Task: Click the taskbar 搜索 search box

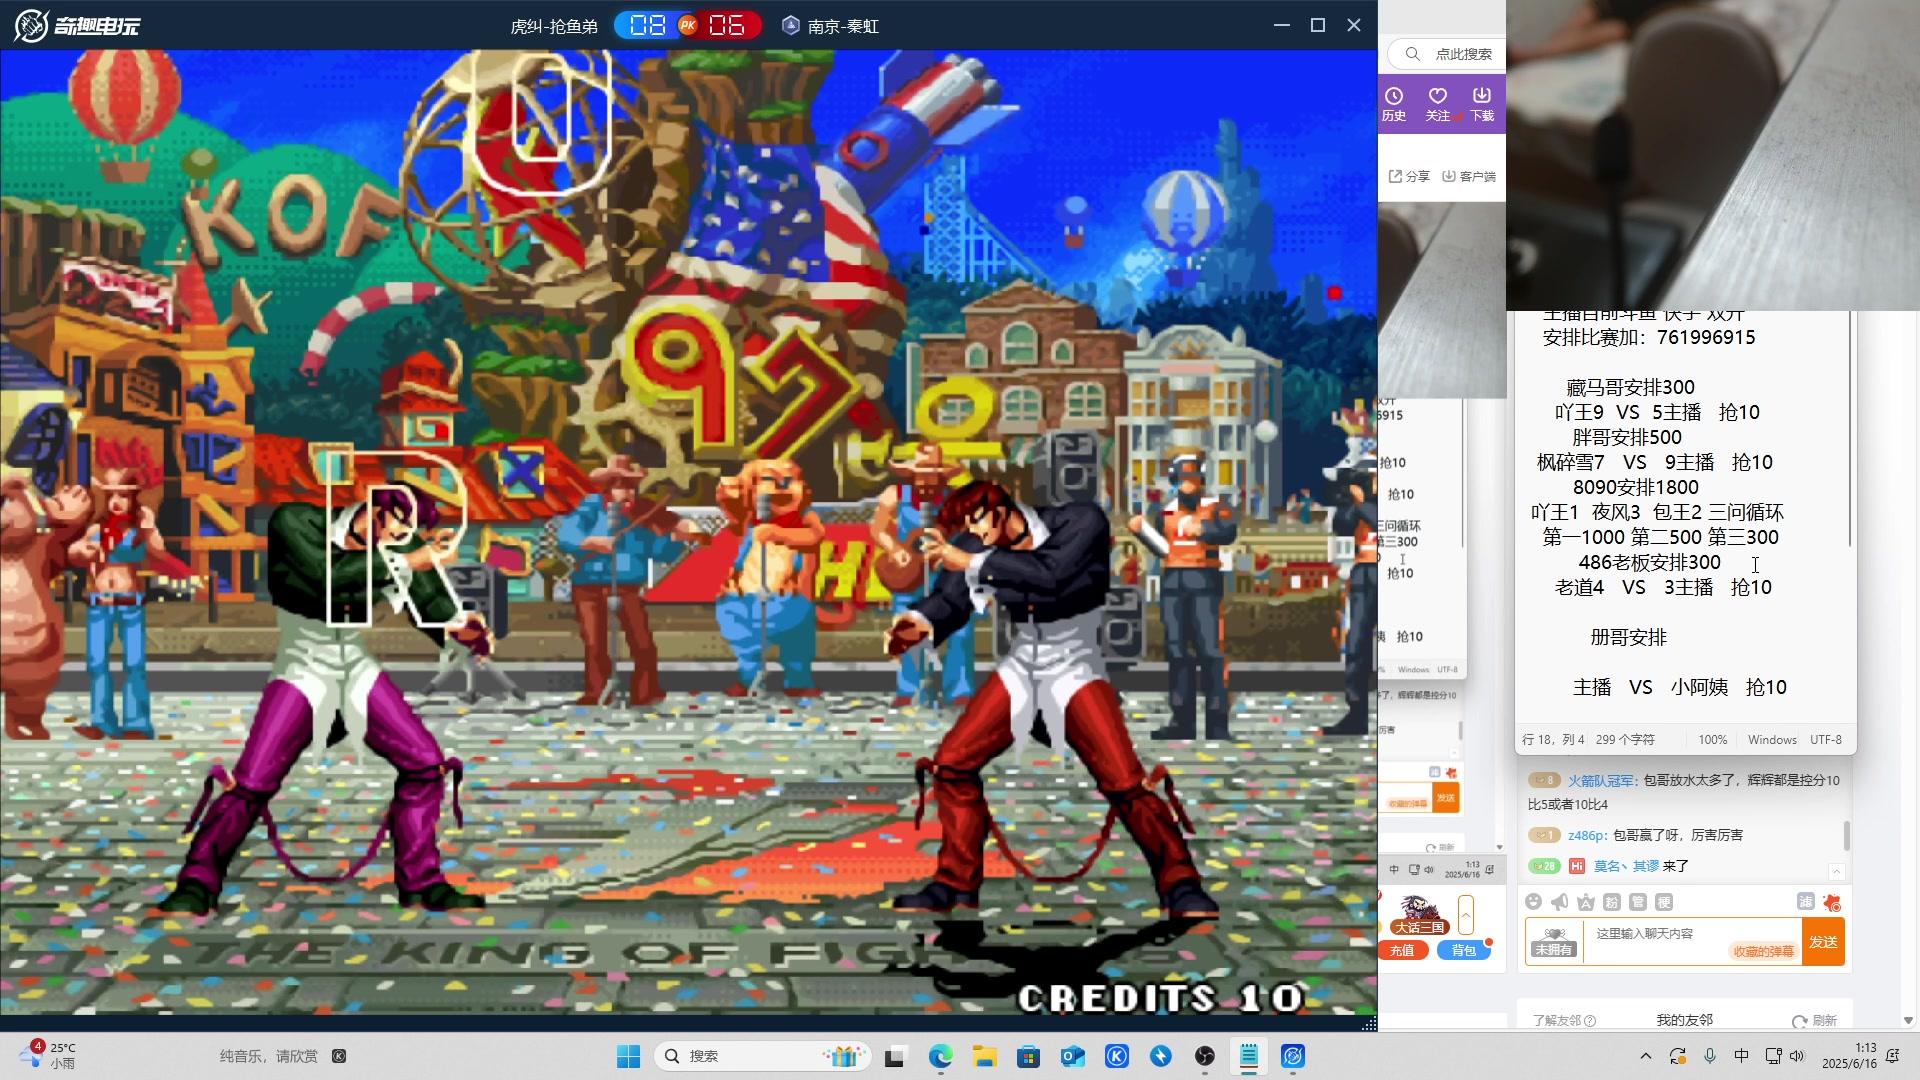Action: tap(763, 1056)
